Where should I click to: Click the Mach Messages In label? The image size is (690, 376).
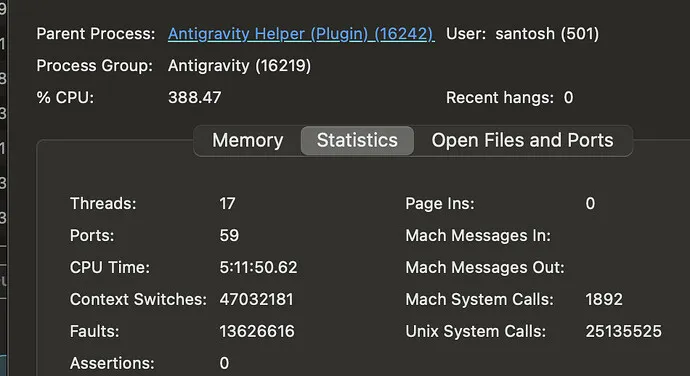tap(478, 236)
